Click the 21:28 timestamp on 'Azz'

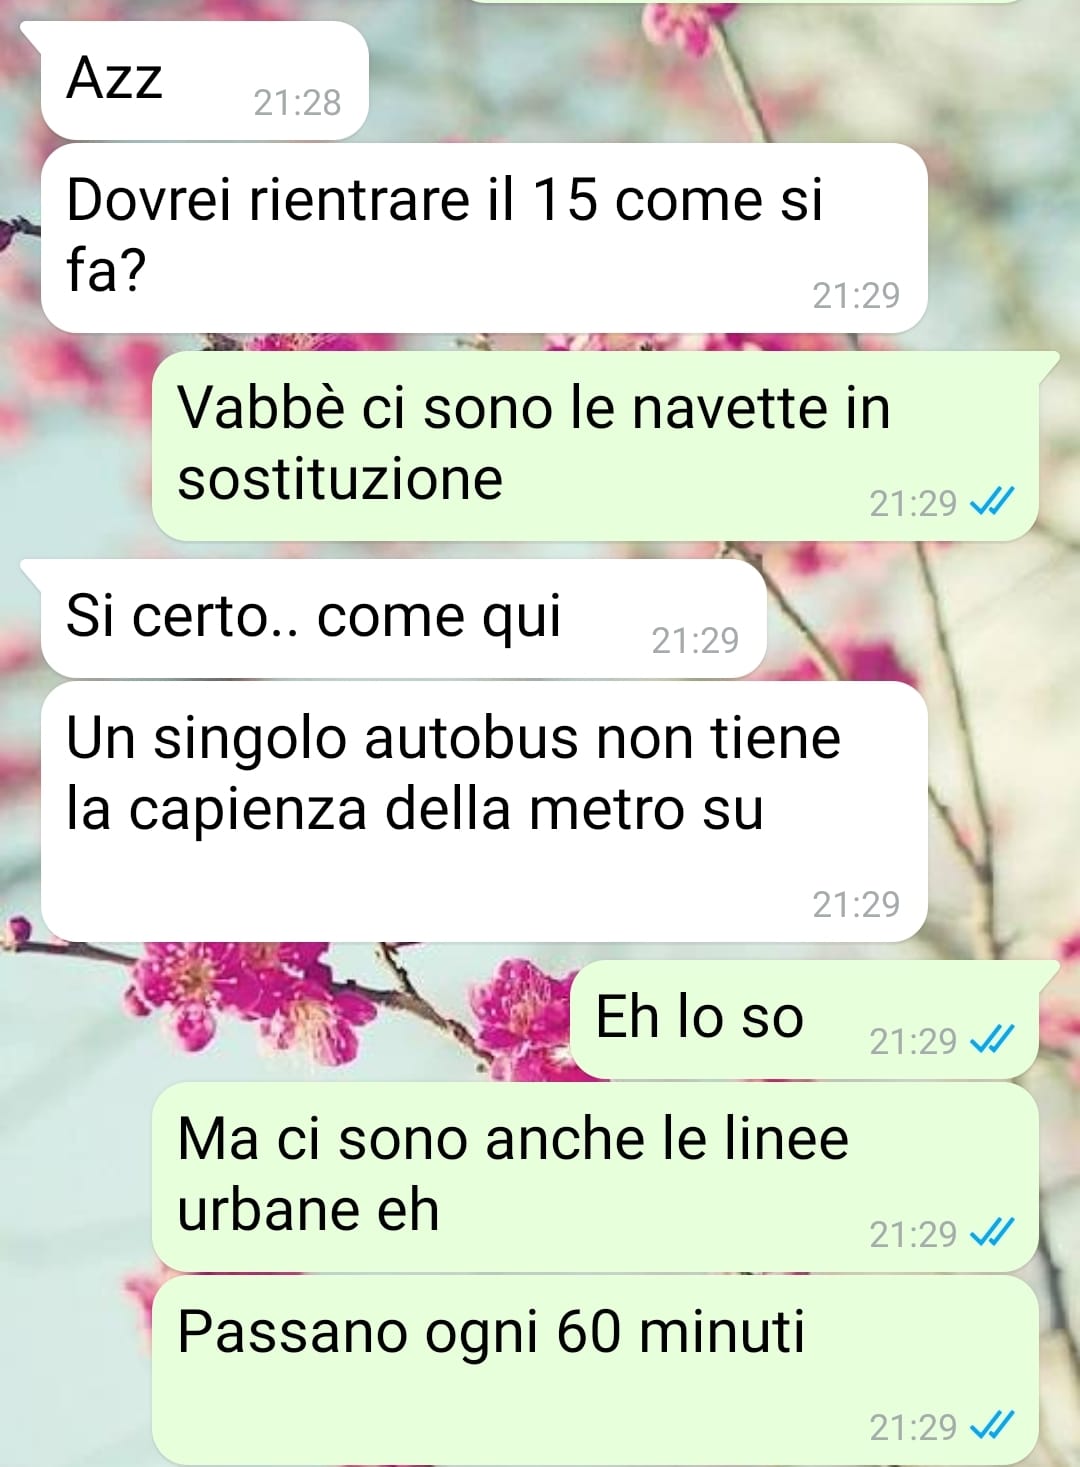(x=297, y=102)
